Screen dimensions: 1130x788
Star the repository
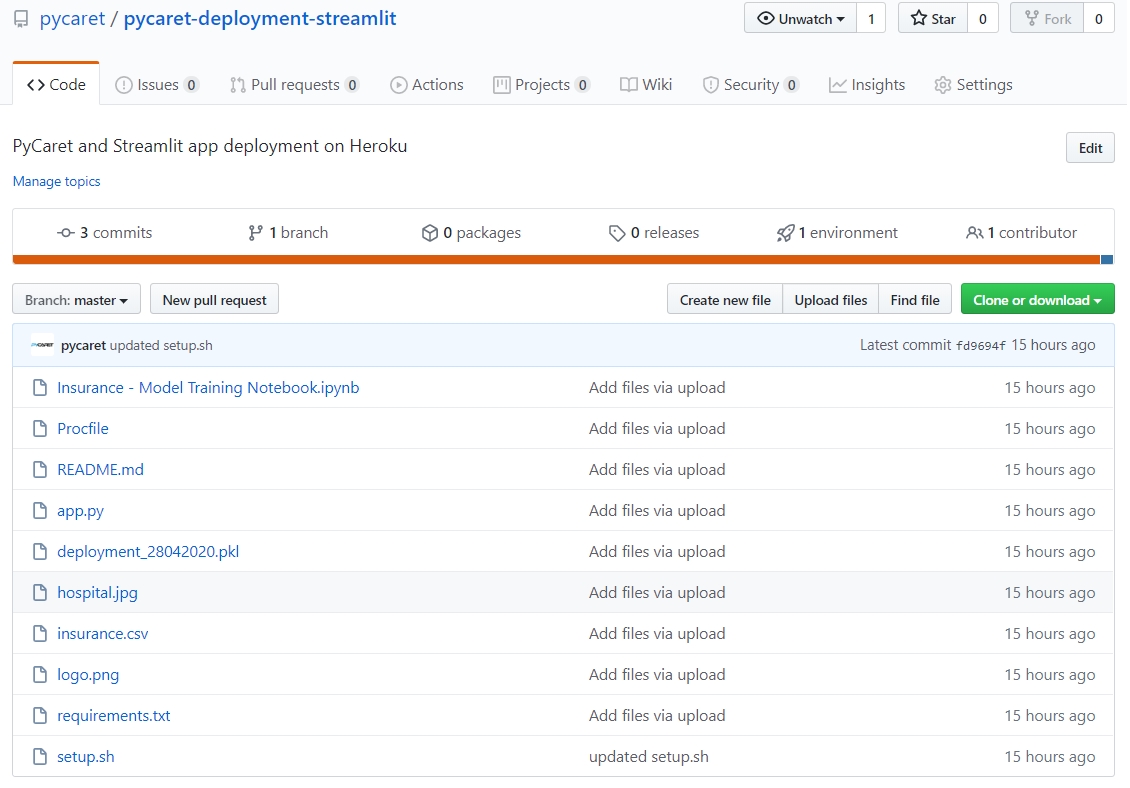tap(933, 19)
